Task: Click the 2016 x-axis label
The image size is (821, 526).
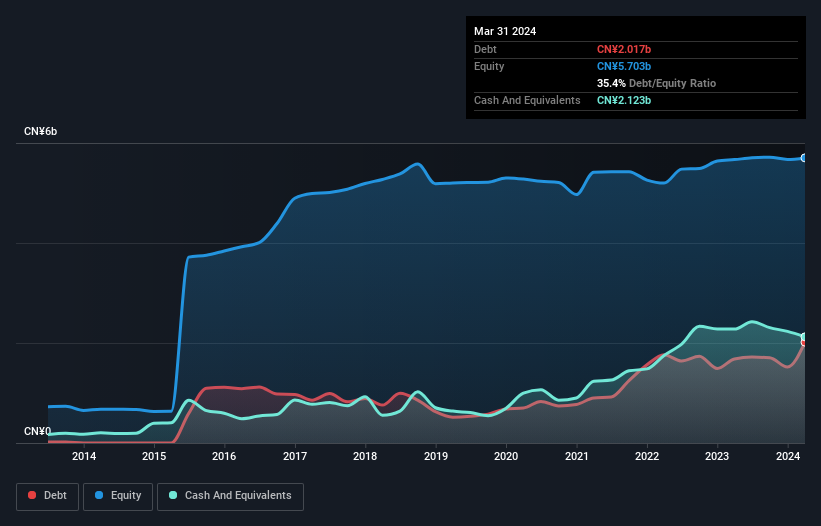Action: (224, 456)
